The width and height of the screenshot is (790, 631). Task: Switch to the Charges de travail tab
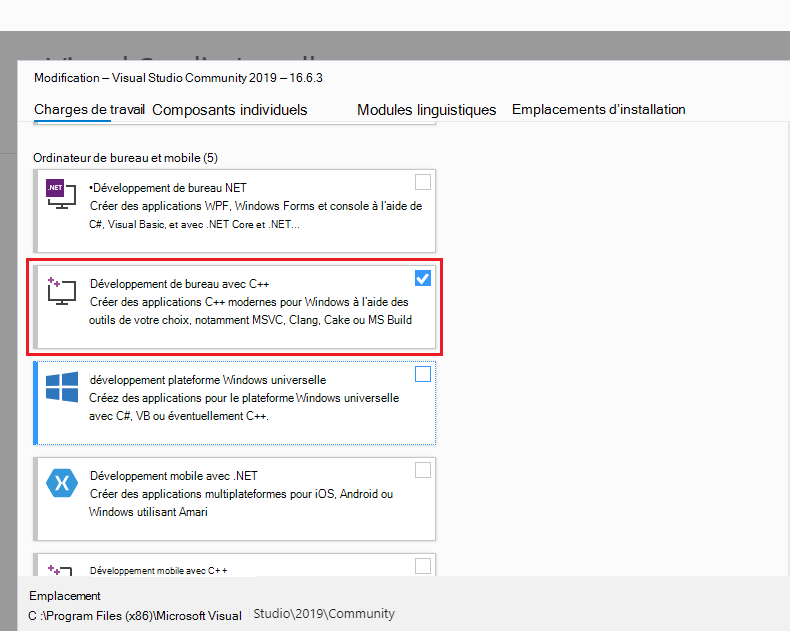[89, 109]
